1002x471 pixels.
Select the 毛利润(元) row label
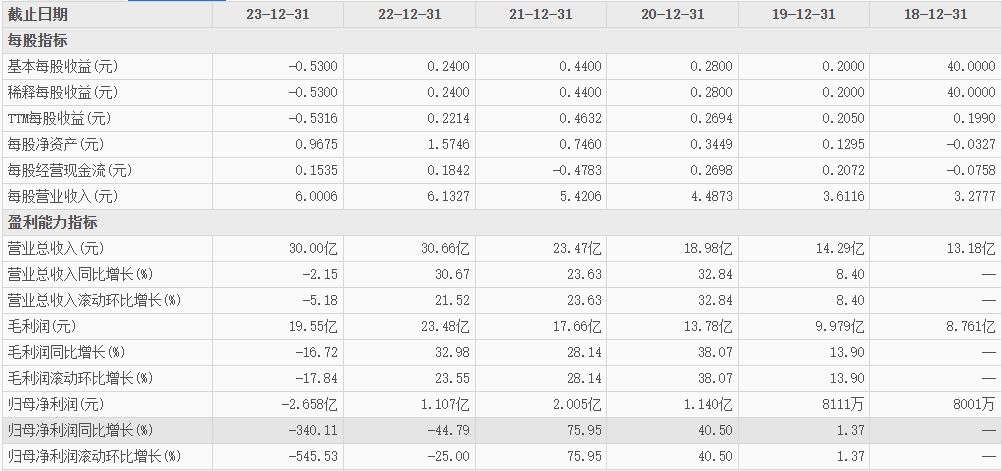click(42, 327)
